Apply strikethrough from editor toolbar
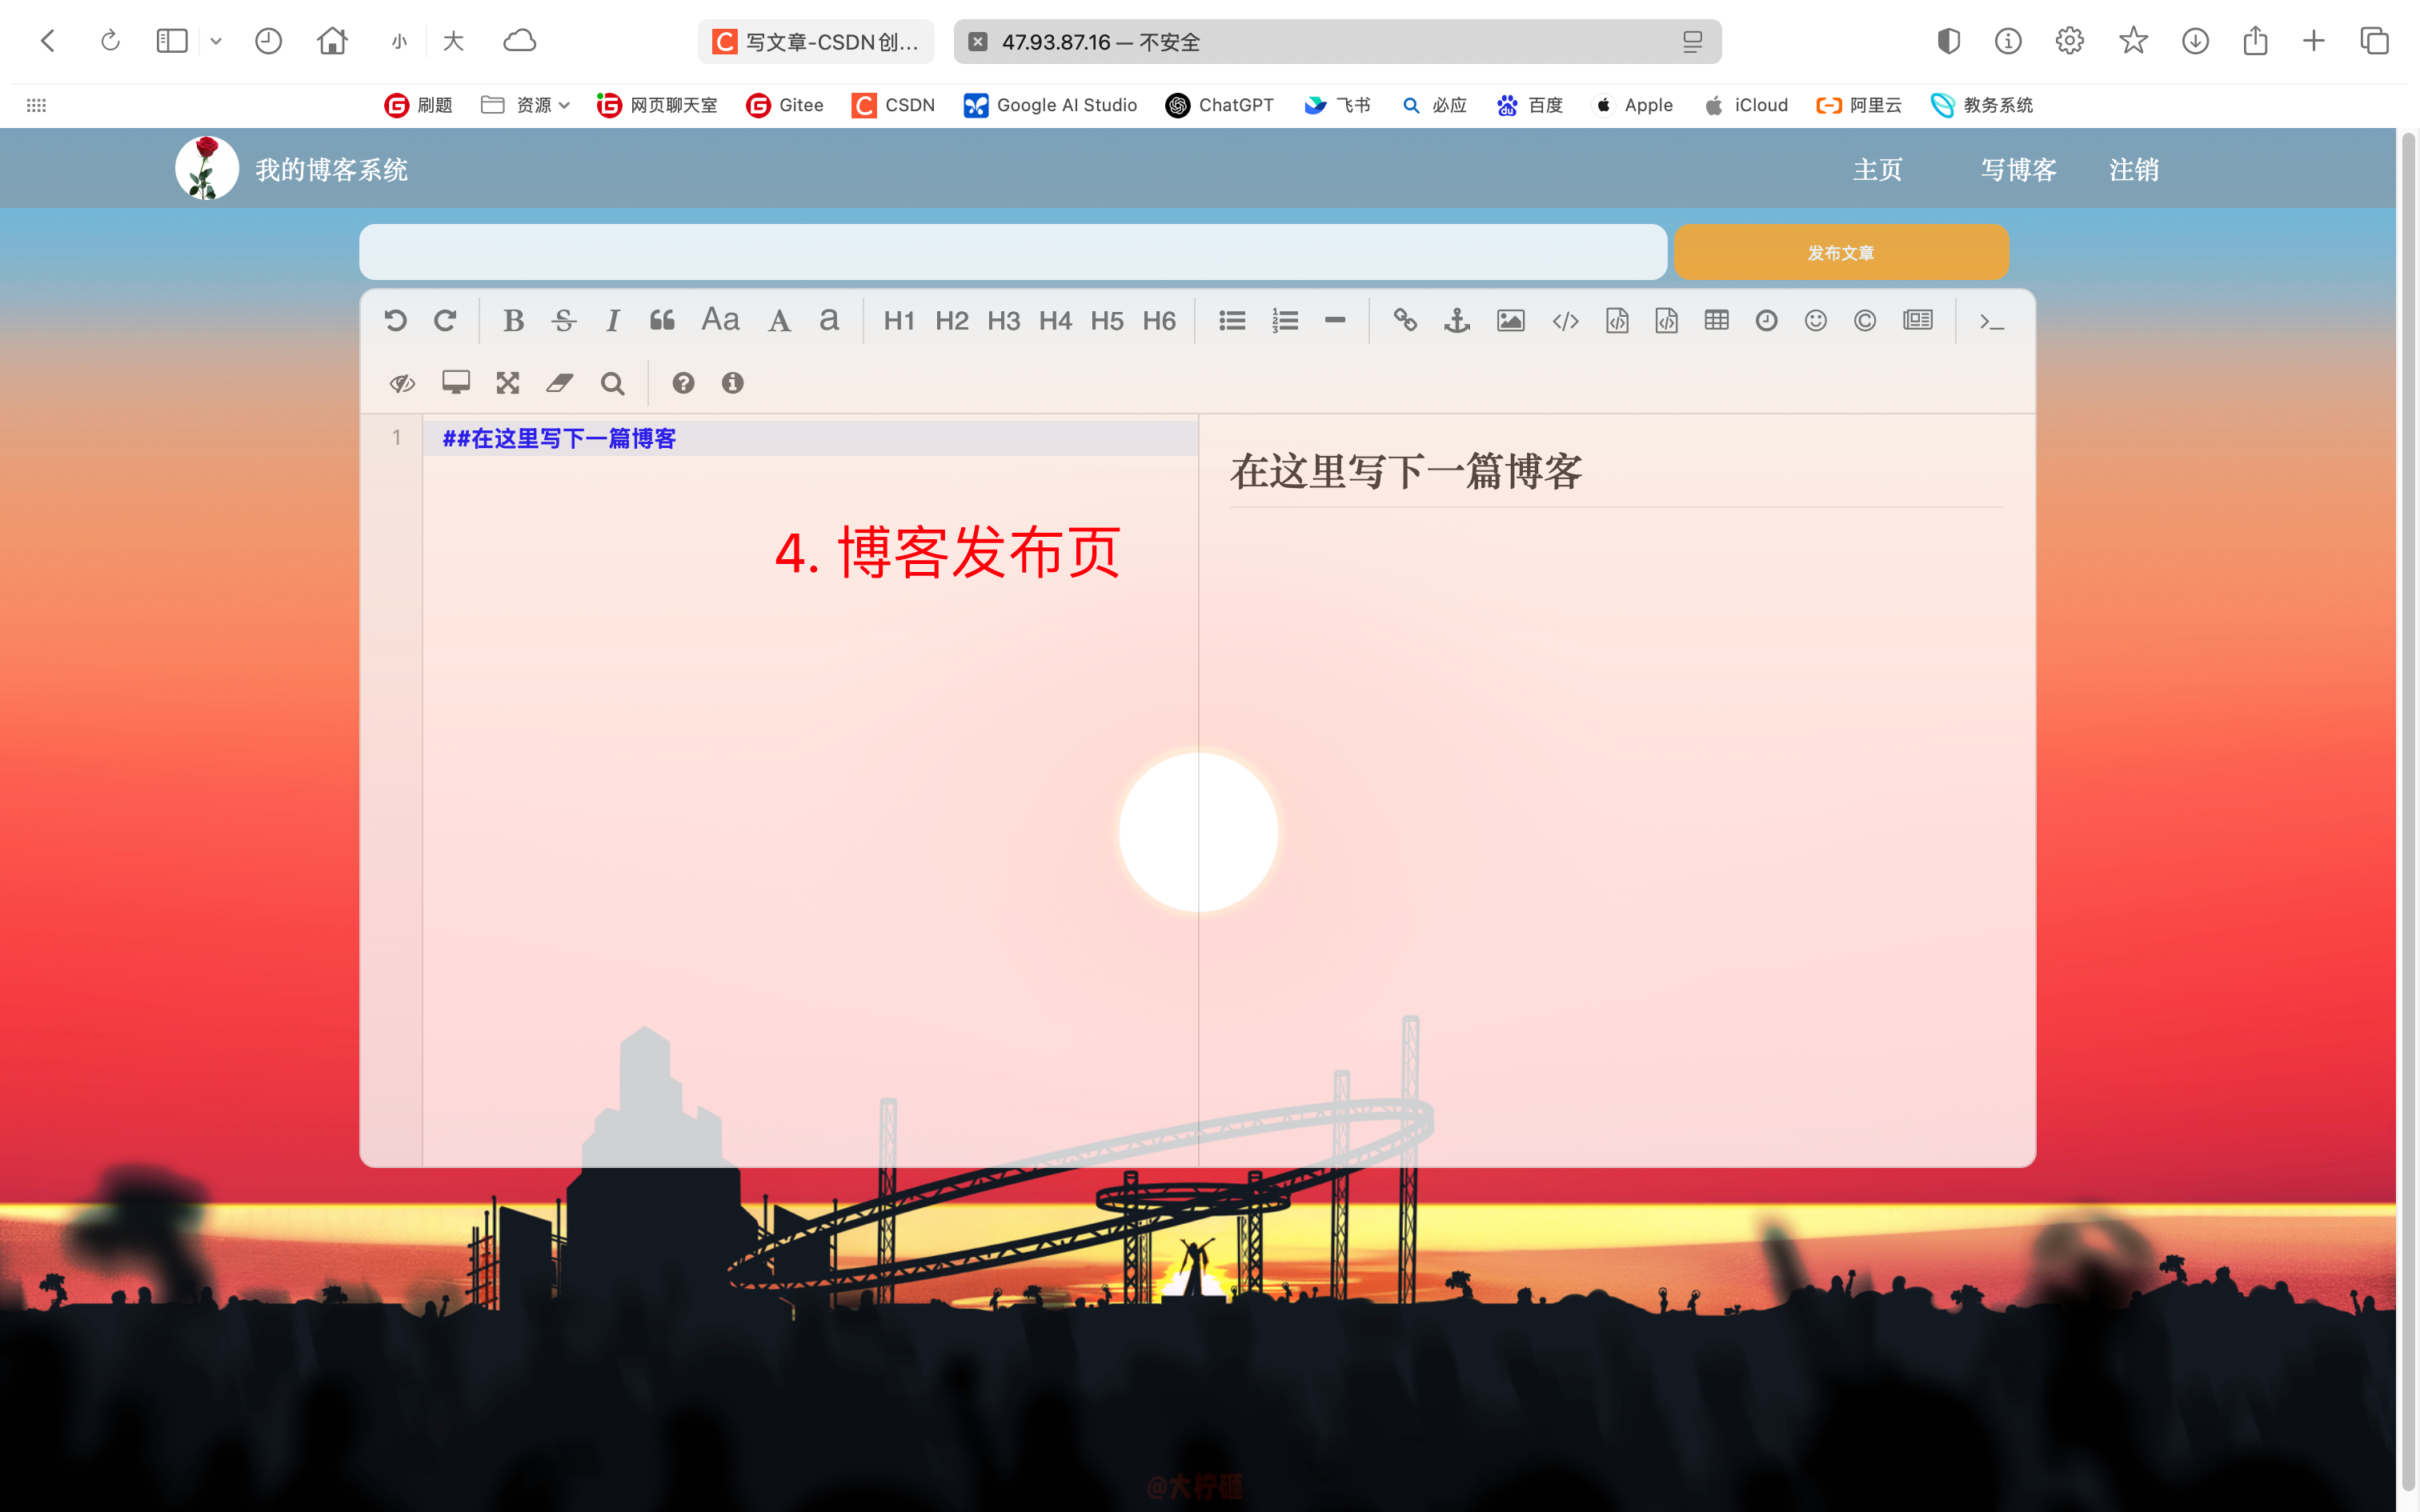The image size is (2420, 1512). point(564,321)
